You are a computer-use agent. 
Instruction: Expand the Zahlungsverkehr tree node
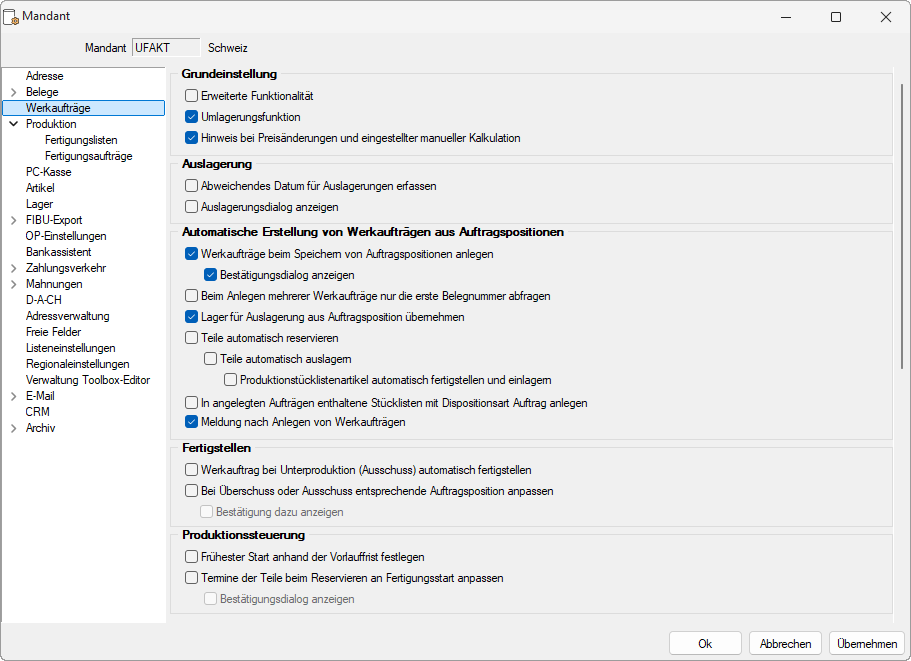(13, 268)
